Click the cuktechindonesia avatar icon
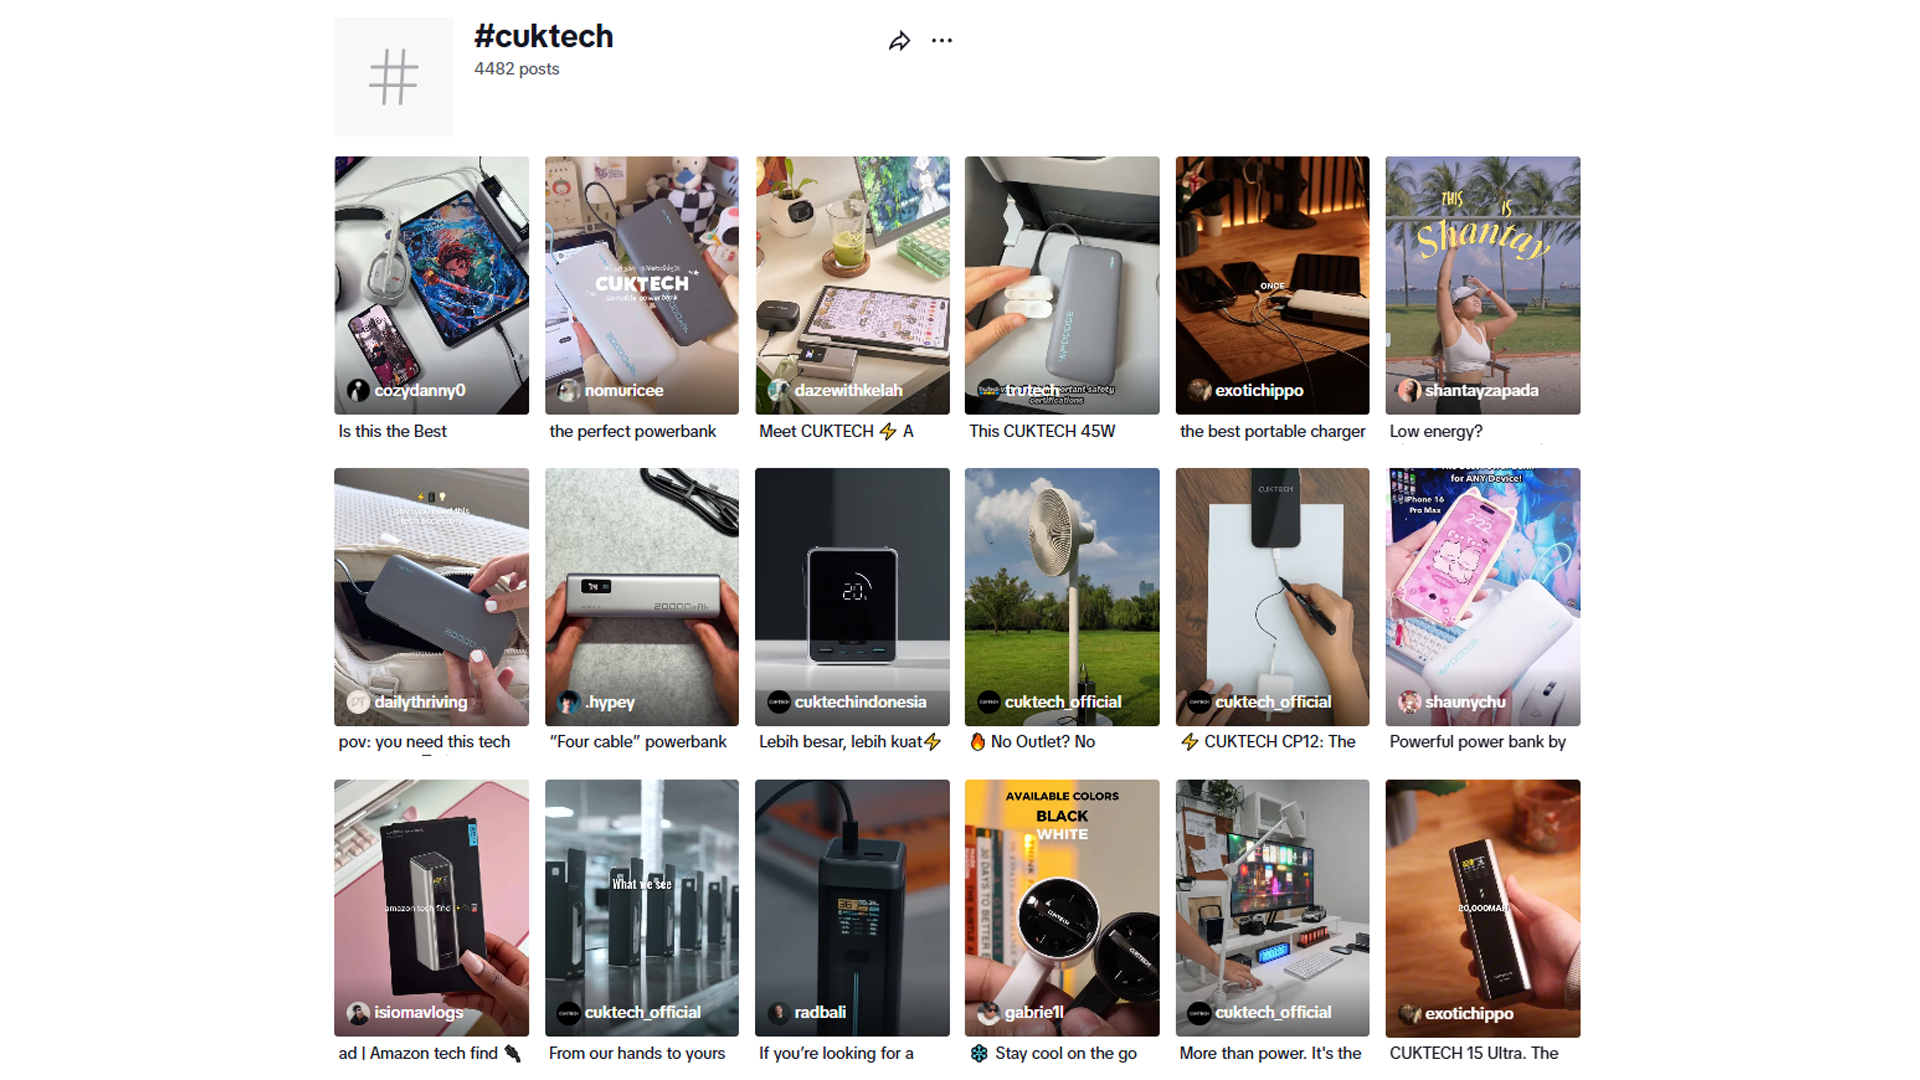Viewport: 1920px width, 1080px height. click(x=779, y=702)
